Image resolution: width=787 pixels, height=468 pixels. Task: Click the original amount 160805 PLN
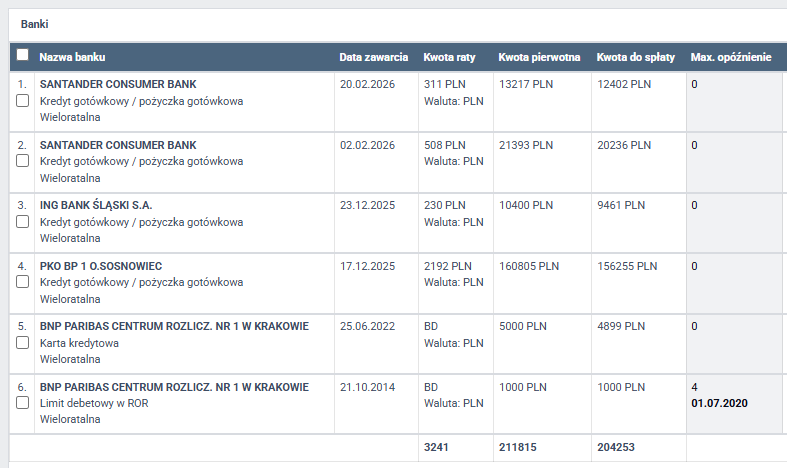[x=529, y=266]
